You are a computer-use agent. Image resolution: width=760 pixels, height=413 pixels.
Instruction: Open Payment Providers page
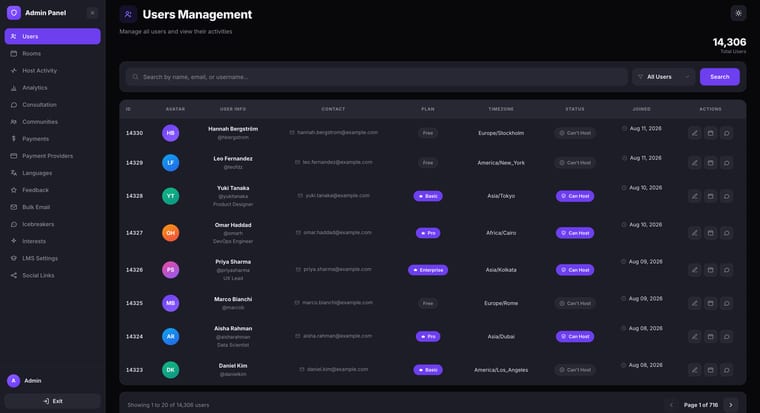pos(52,156)
